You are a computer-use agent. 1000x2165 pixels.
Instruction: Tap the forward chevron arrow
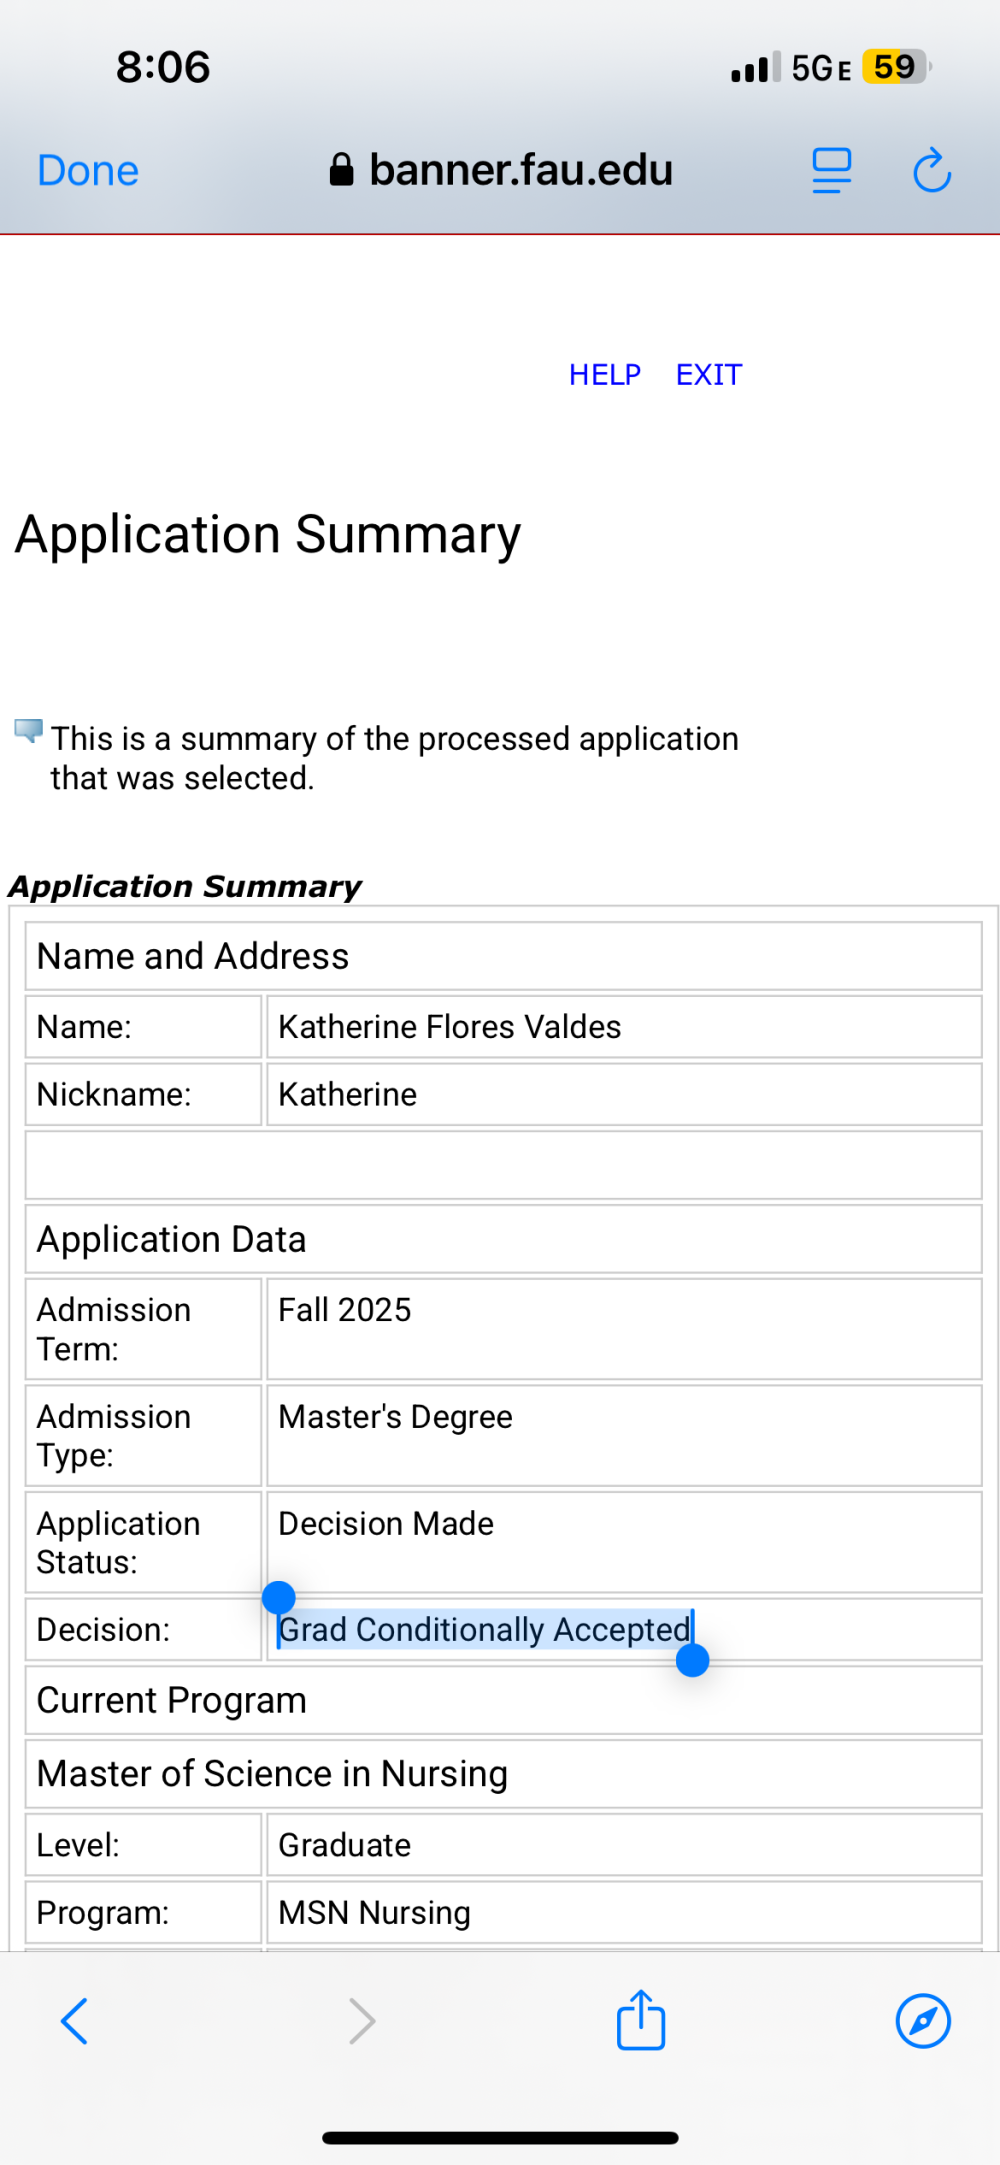(362, 2021)
